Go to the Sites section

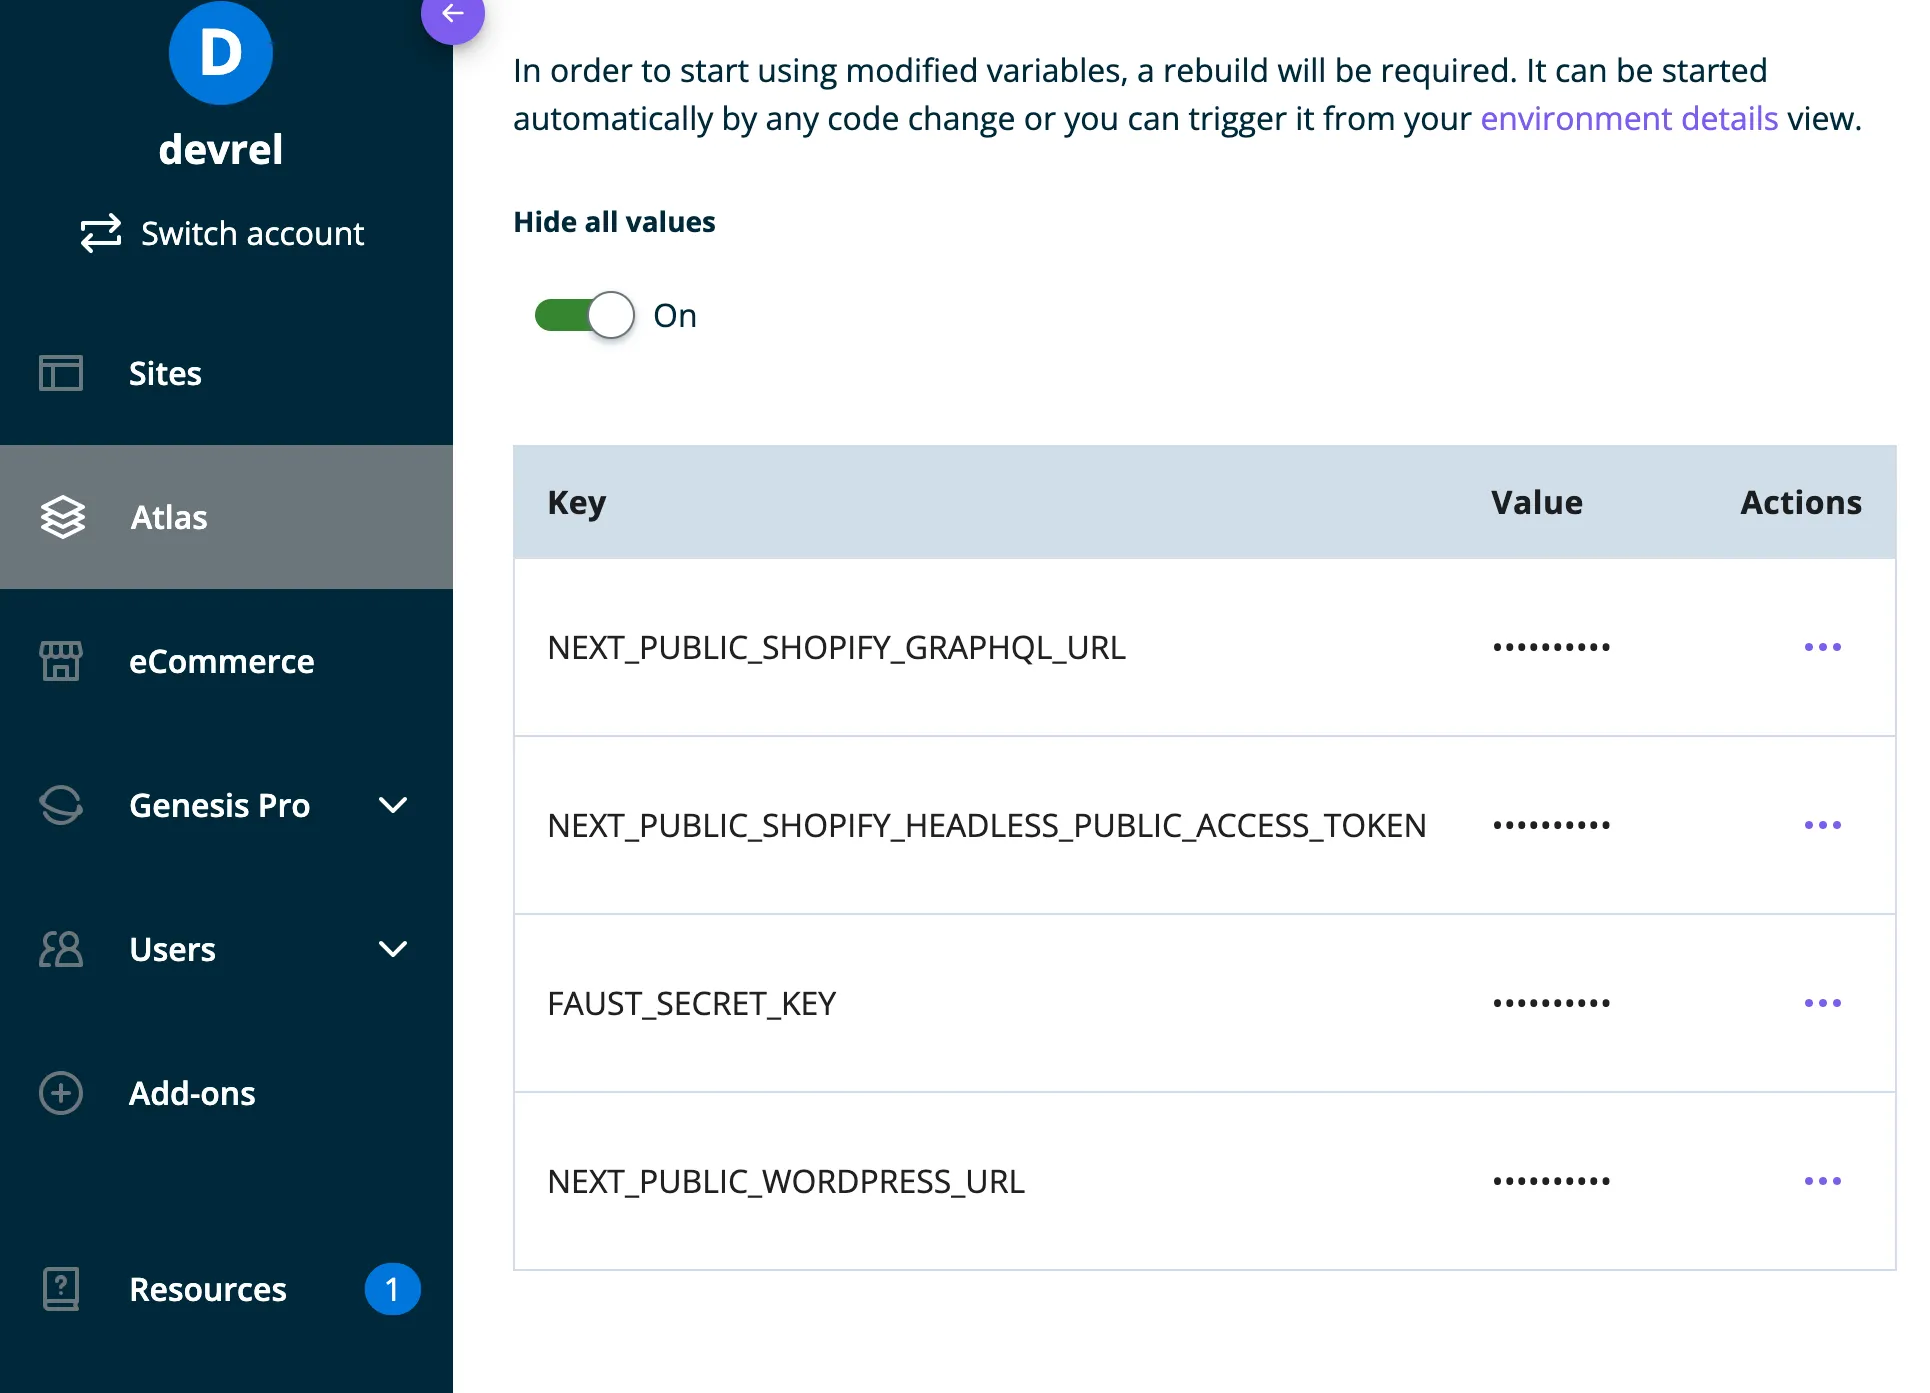[x=165, y=373]
